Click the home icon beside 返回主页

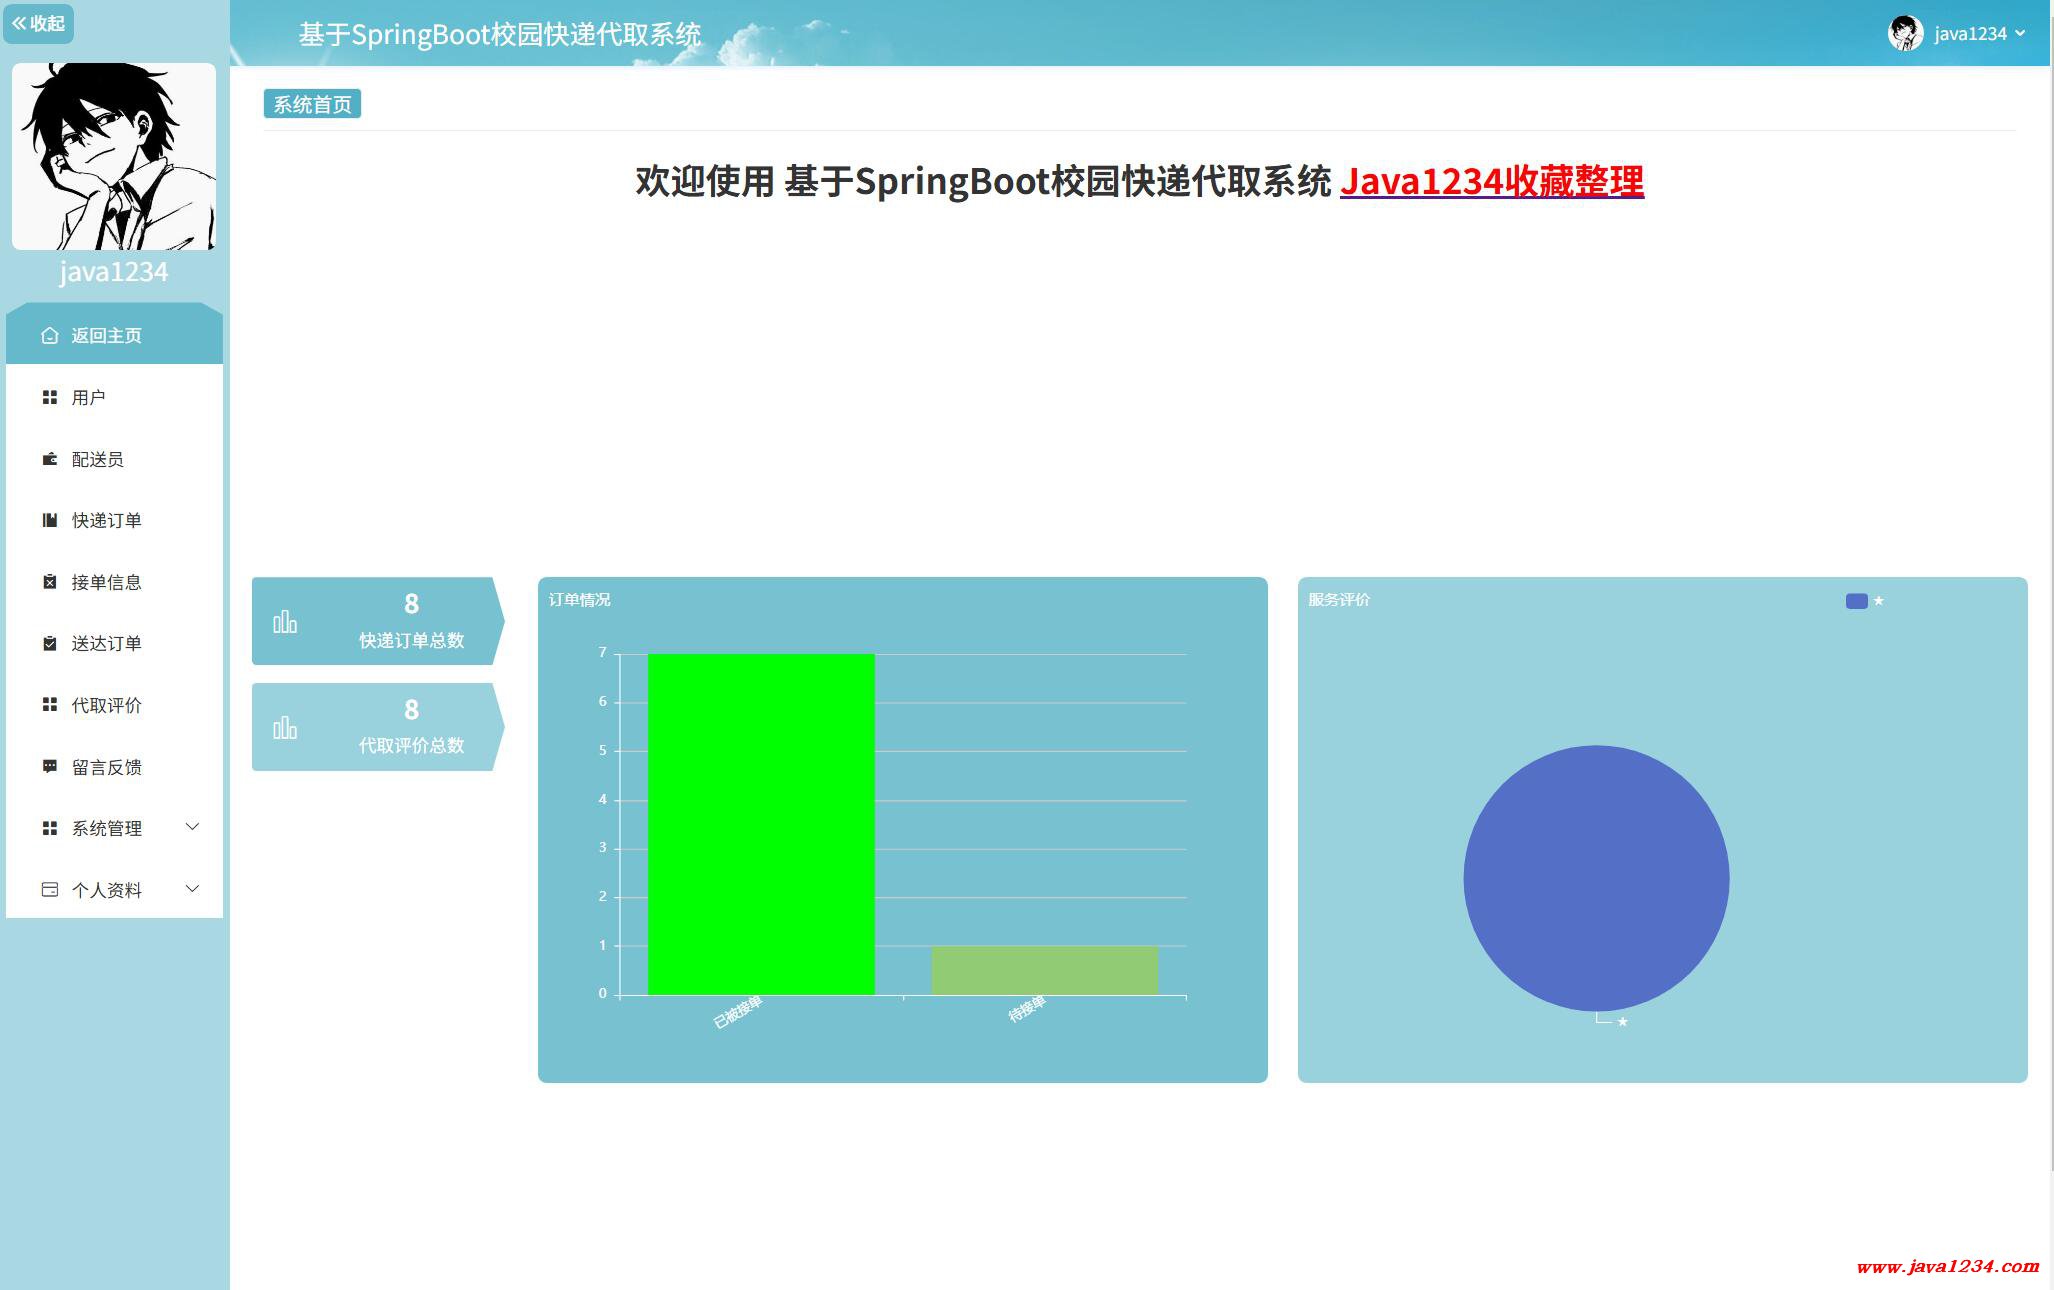49,336
